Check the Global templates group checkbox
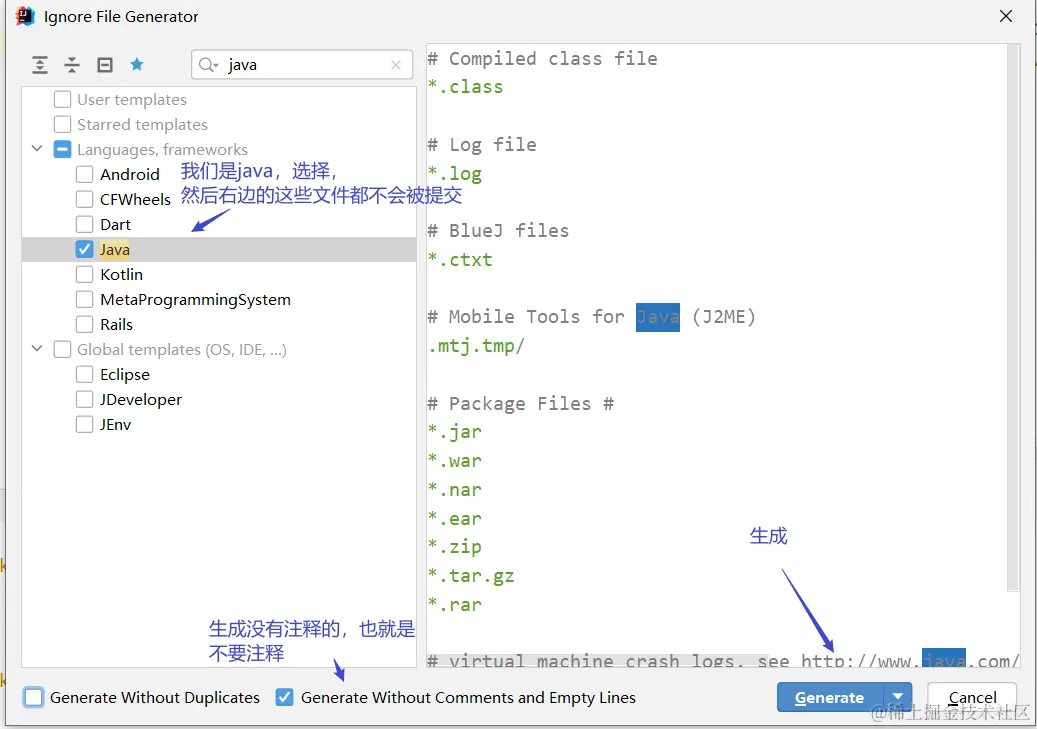 click(62, 349)
